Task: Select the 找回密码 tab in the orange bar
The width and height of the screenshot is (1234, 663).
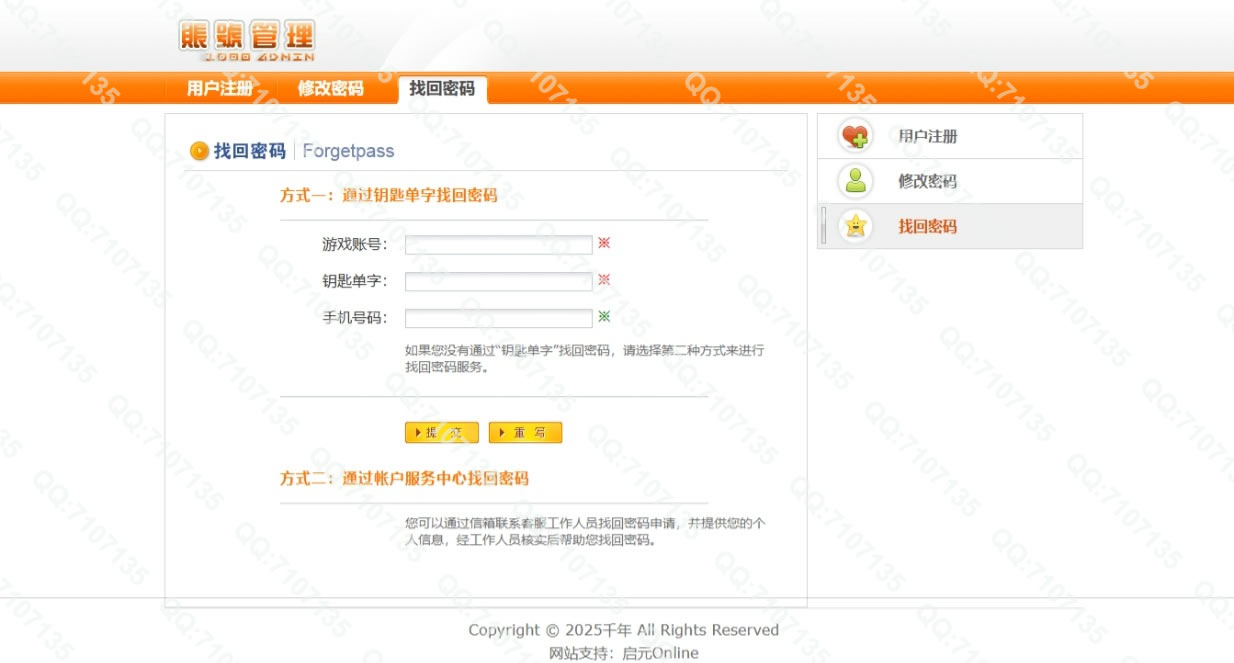Action: [442, 88]
